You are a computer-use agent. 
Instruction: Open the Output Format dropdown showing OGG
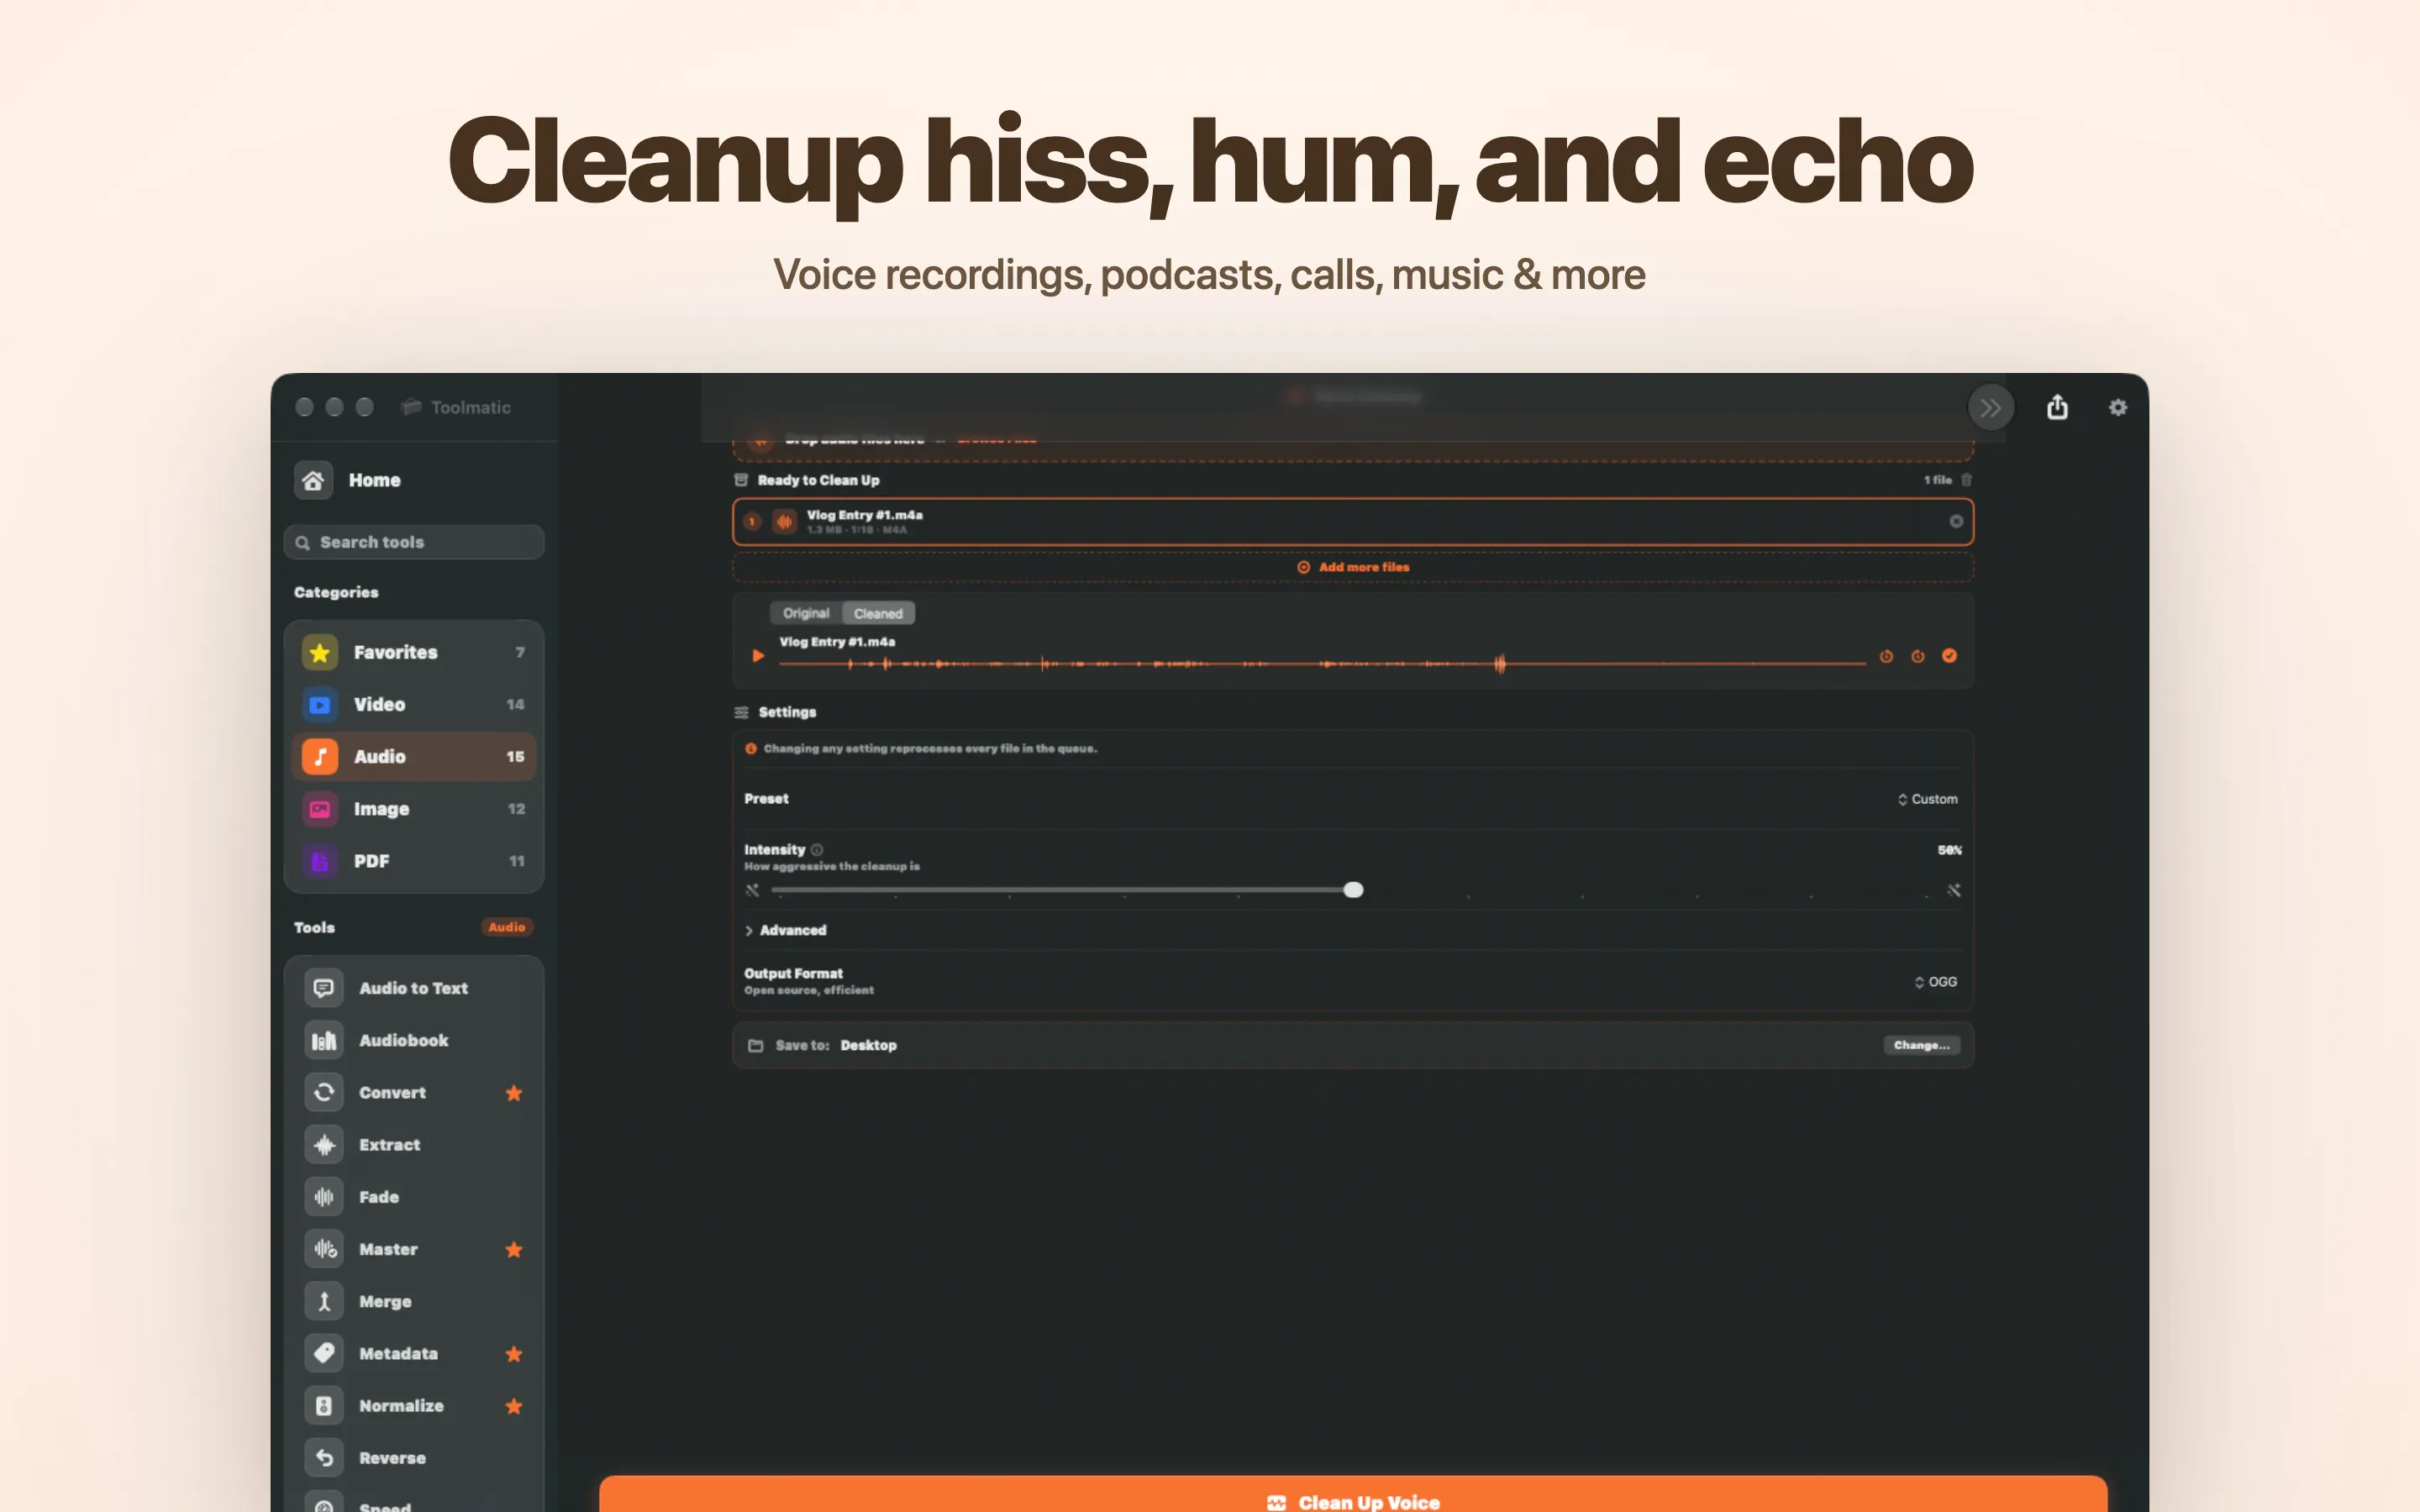(x=1935, y=982)
